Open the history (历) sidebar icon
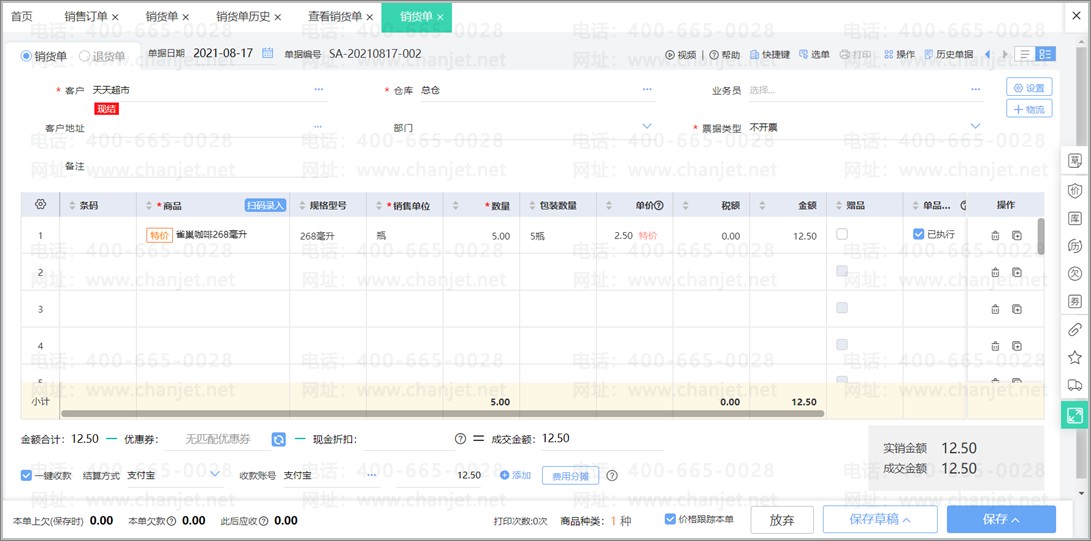1091x541 pixels. [x=1074, y=245]
